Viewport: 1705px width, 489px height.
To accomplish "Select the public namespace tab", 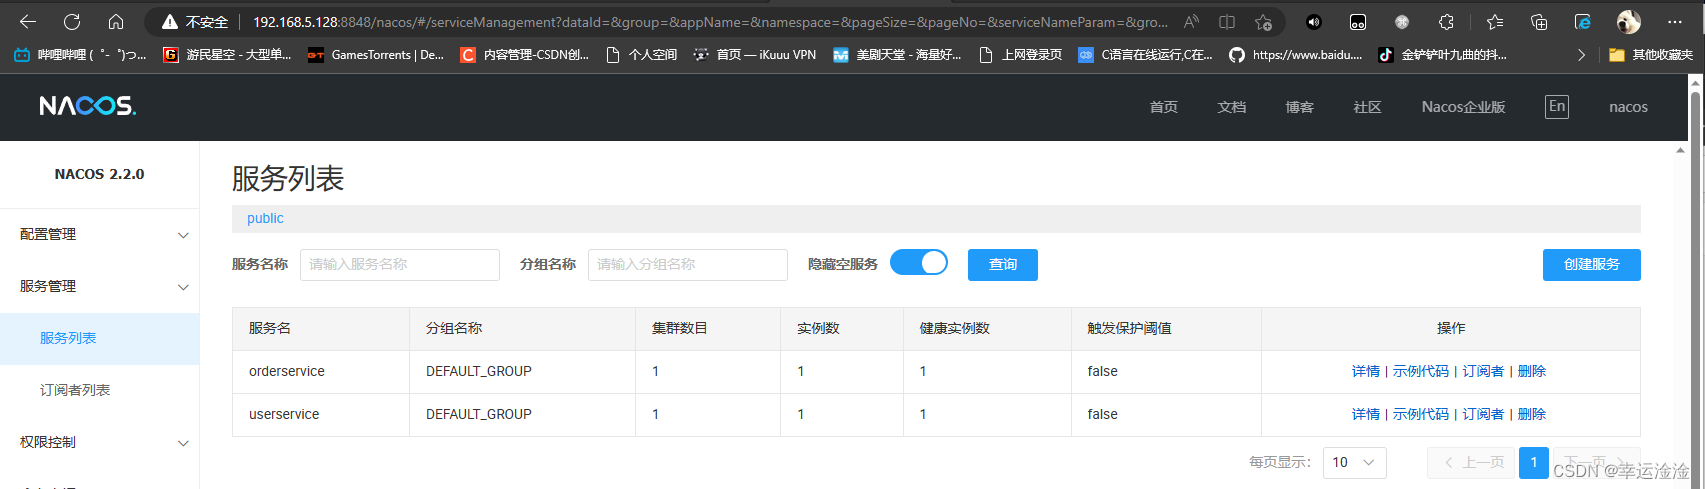I will tap(266, 218).
